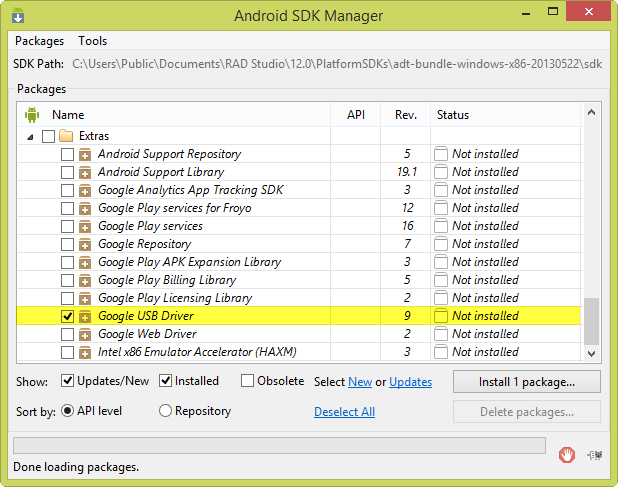Click the package icon of Google Play Billing Library

click(x=85, y=281)
